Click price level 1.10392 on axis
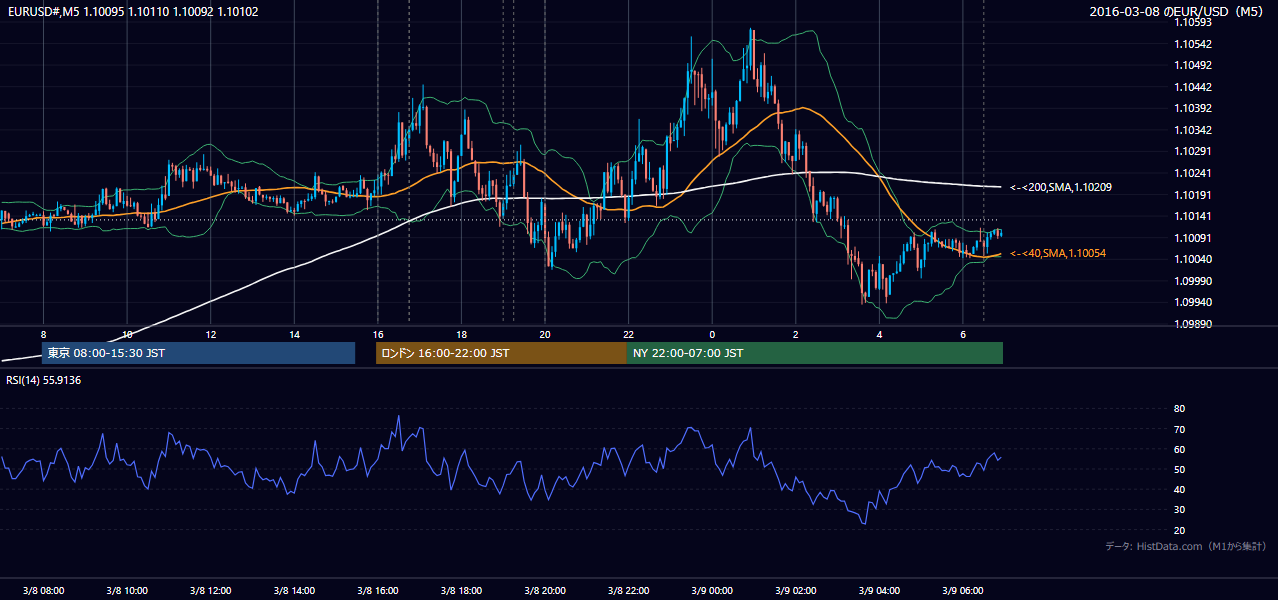This screenshot has width=1278, height=600. point(1193,109)
